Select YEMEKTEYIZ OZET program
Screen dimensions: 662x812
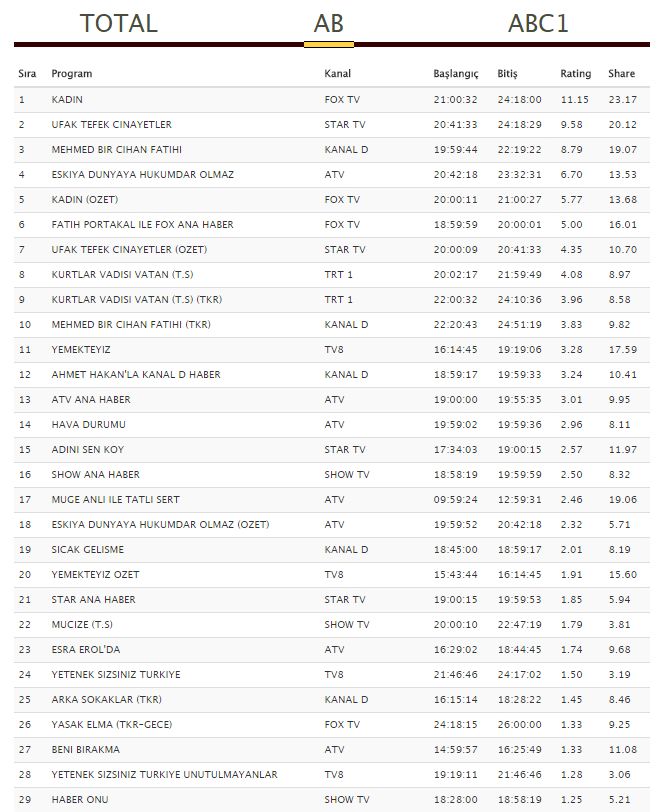click(x=95, y=575)
